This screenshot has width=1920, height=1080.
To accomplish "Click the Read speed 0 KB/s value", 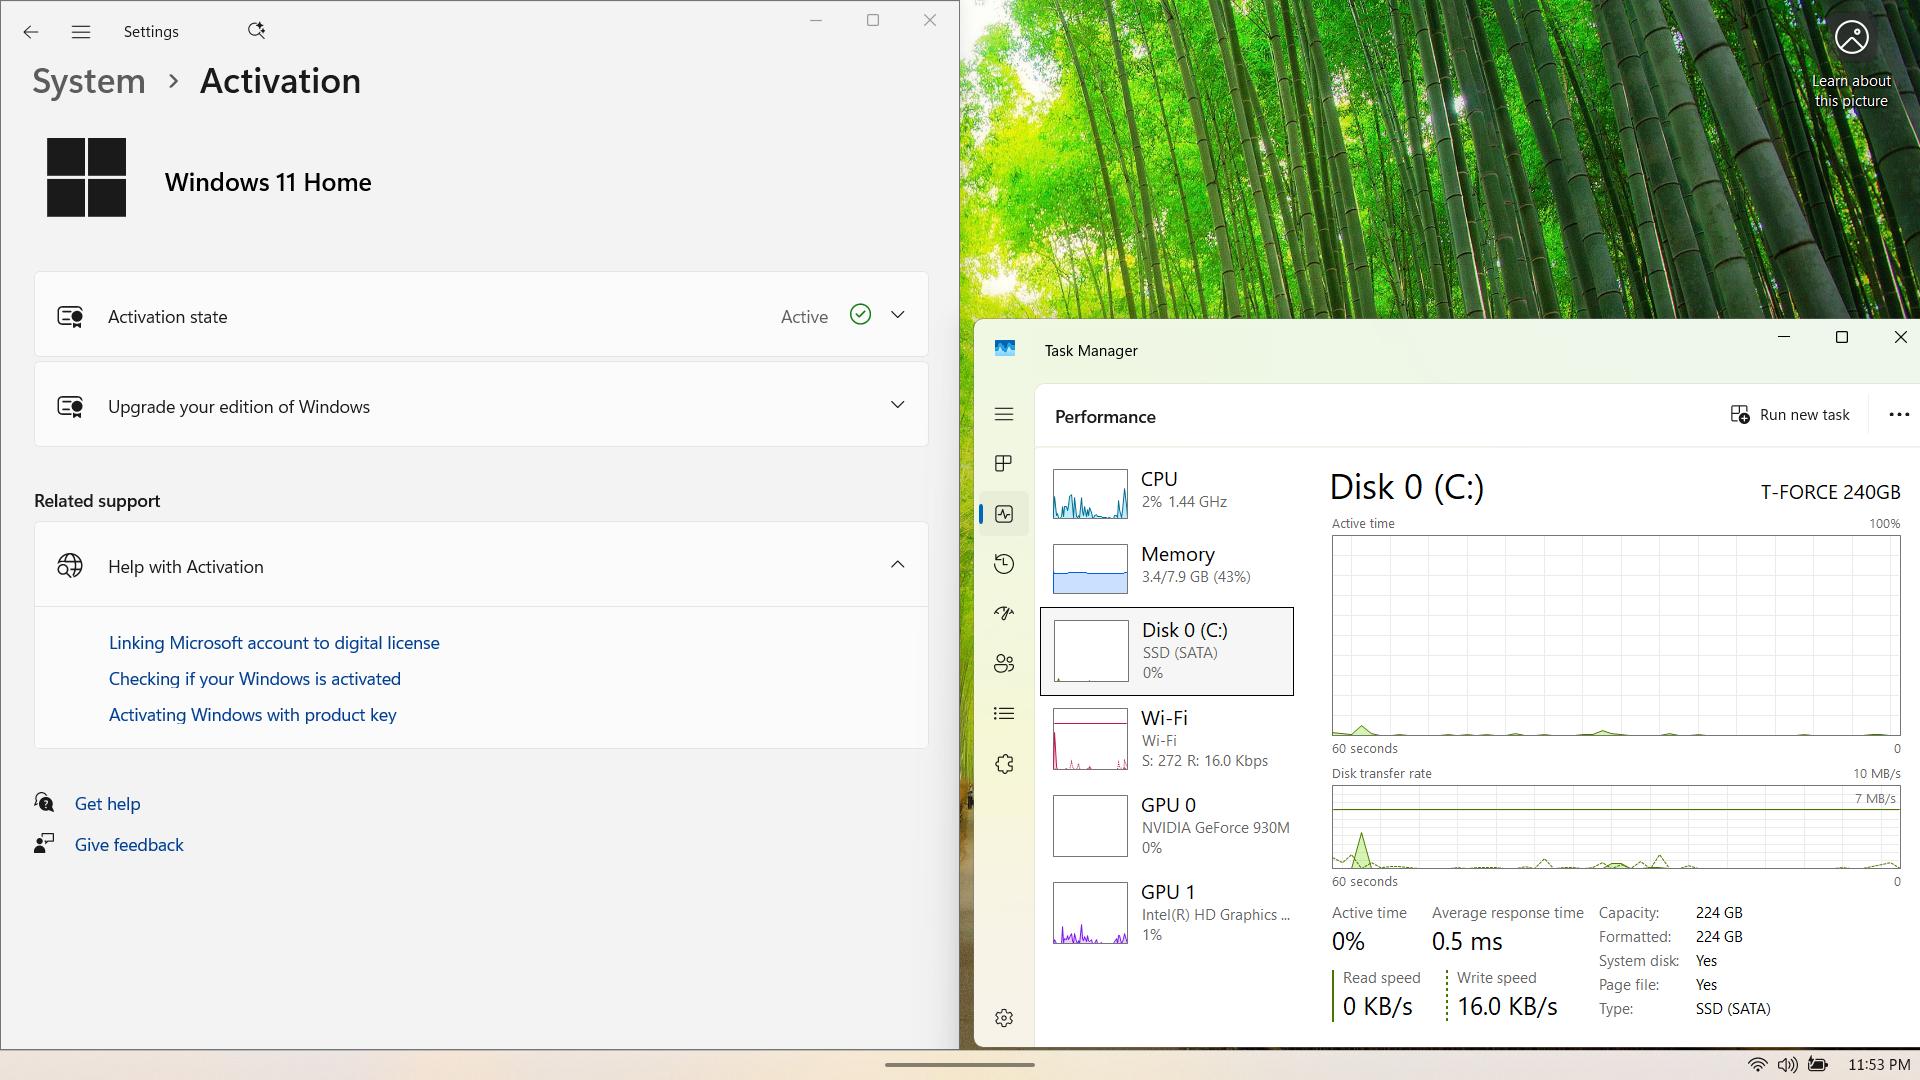I will click(x=1377, y=1006).
